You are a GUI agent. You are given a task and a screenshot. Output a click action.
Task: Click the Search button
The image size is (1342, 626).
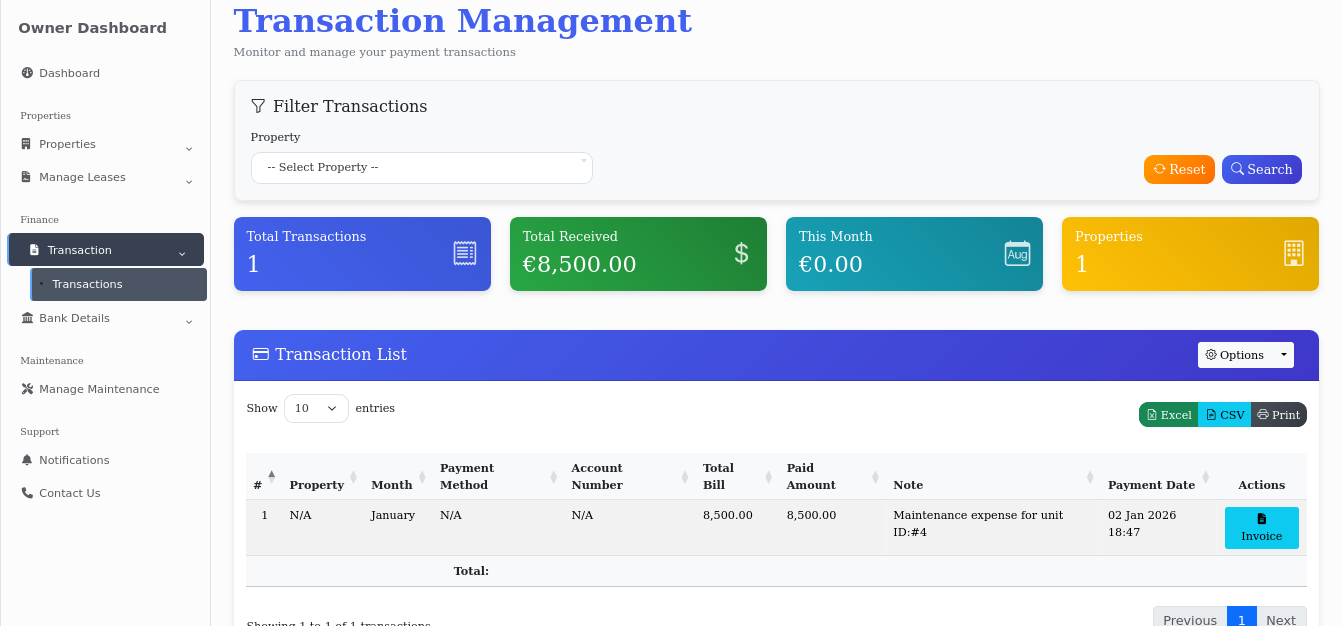[1261, 169]
